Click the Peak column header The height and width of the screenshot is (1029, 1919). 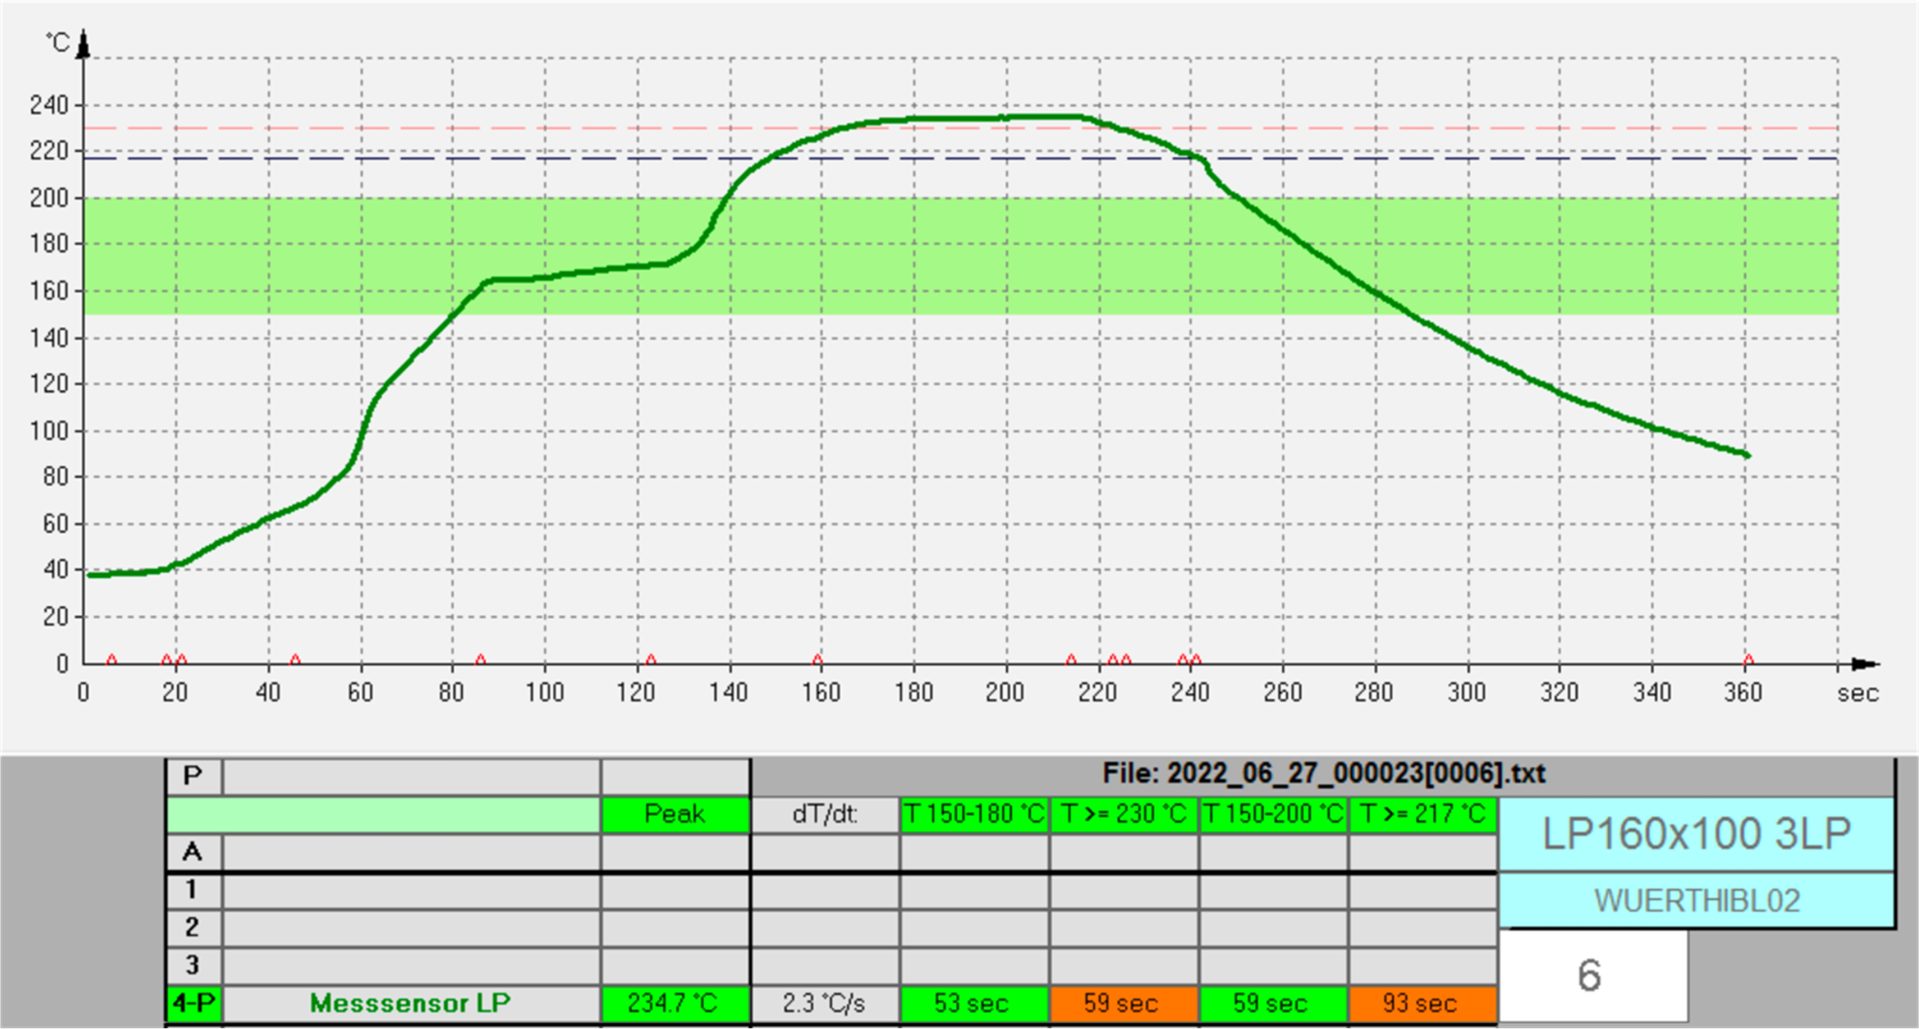[x=674, y=815]
